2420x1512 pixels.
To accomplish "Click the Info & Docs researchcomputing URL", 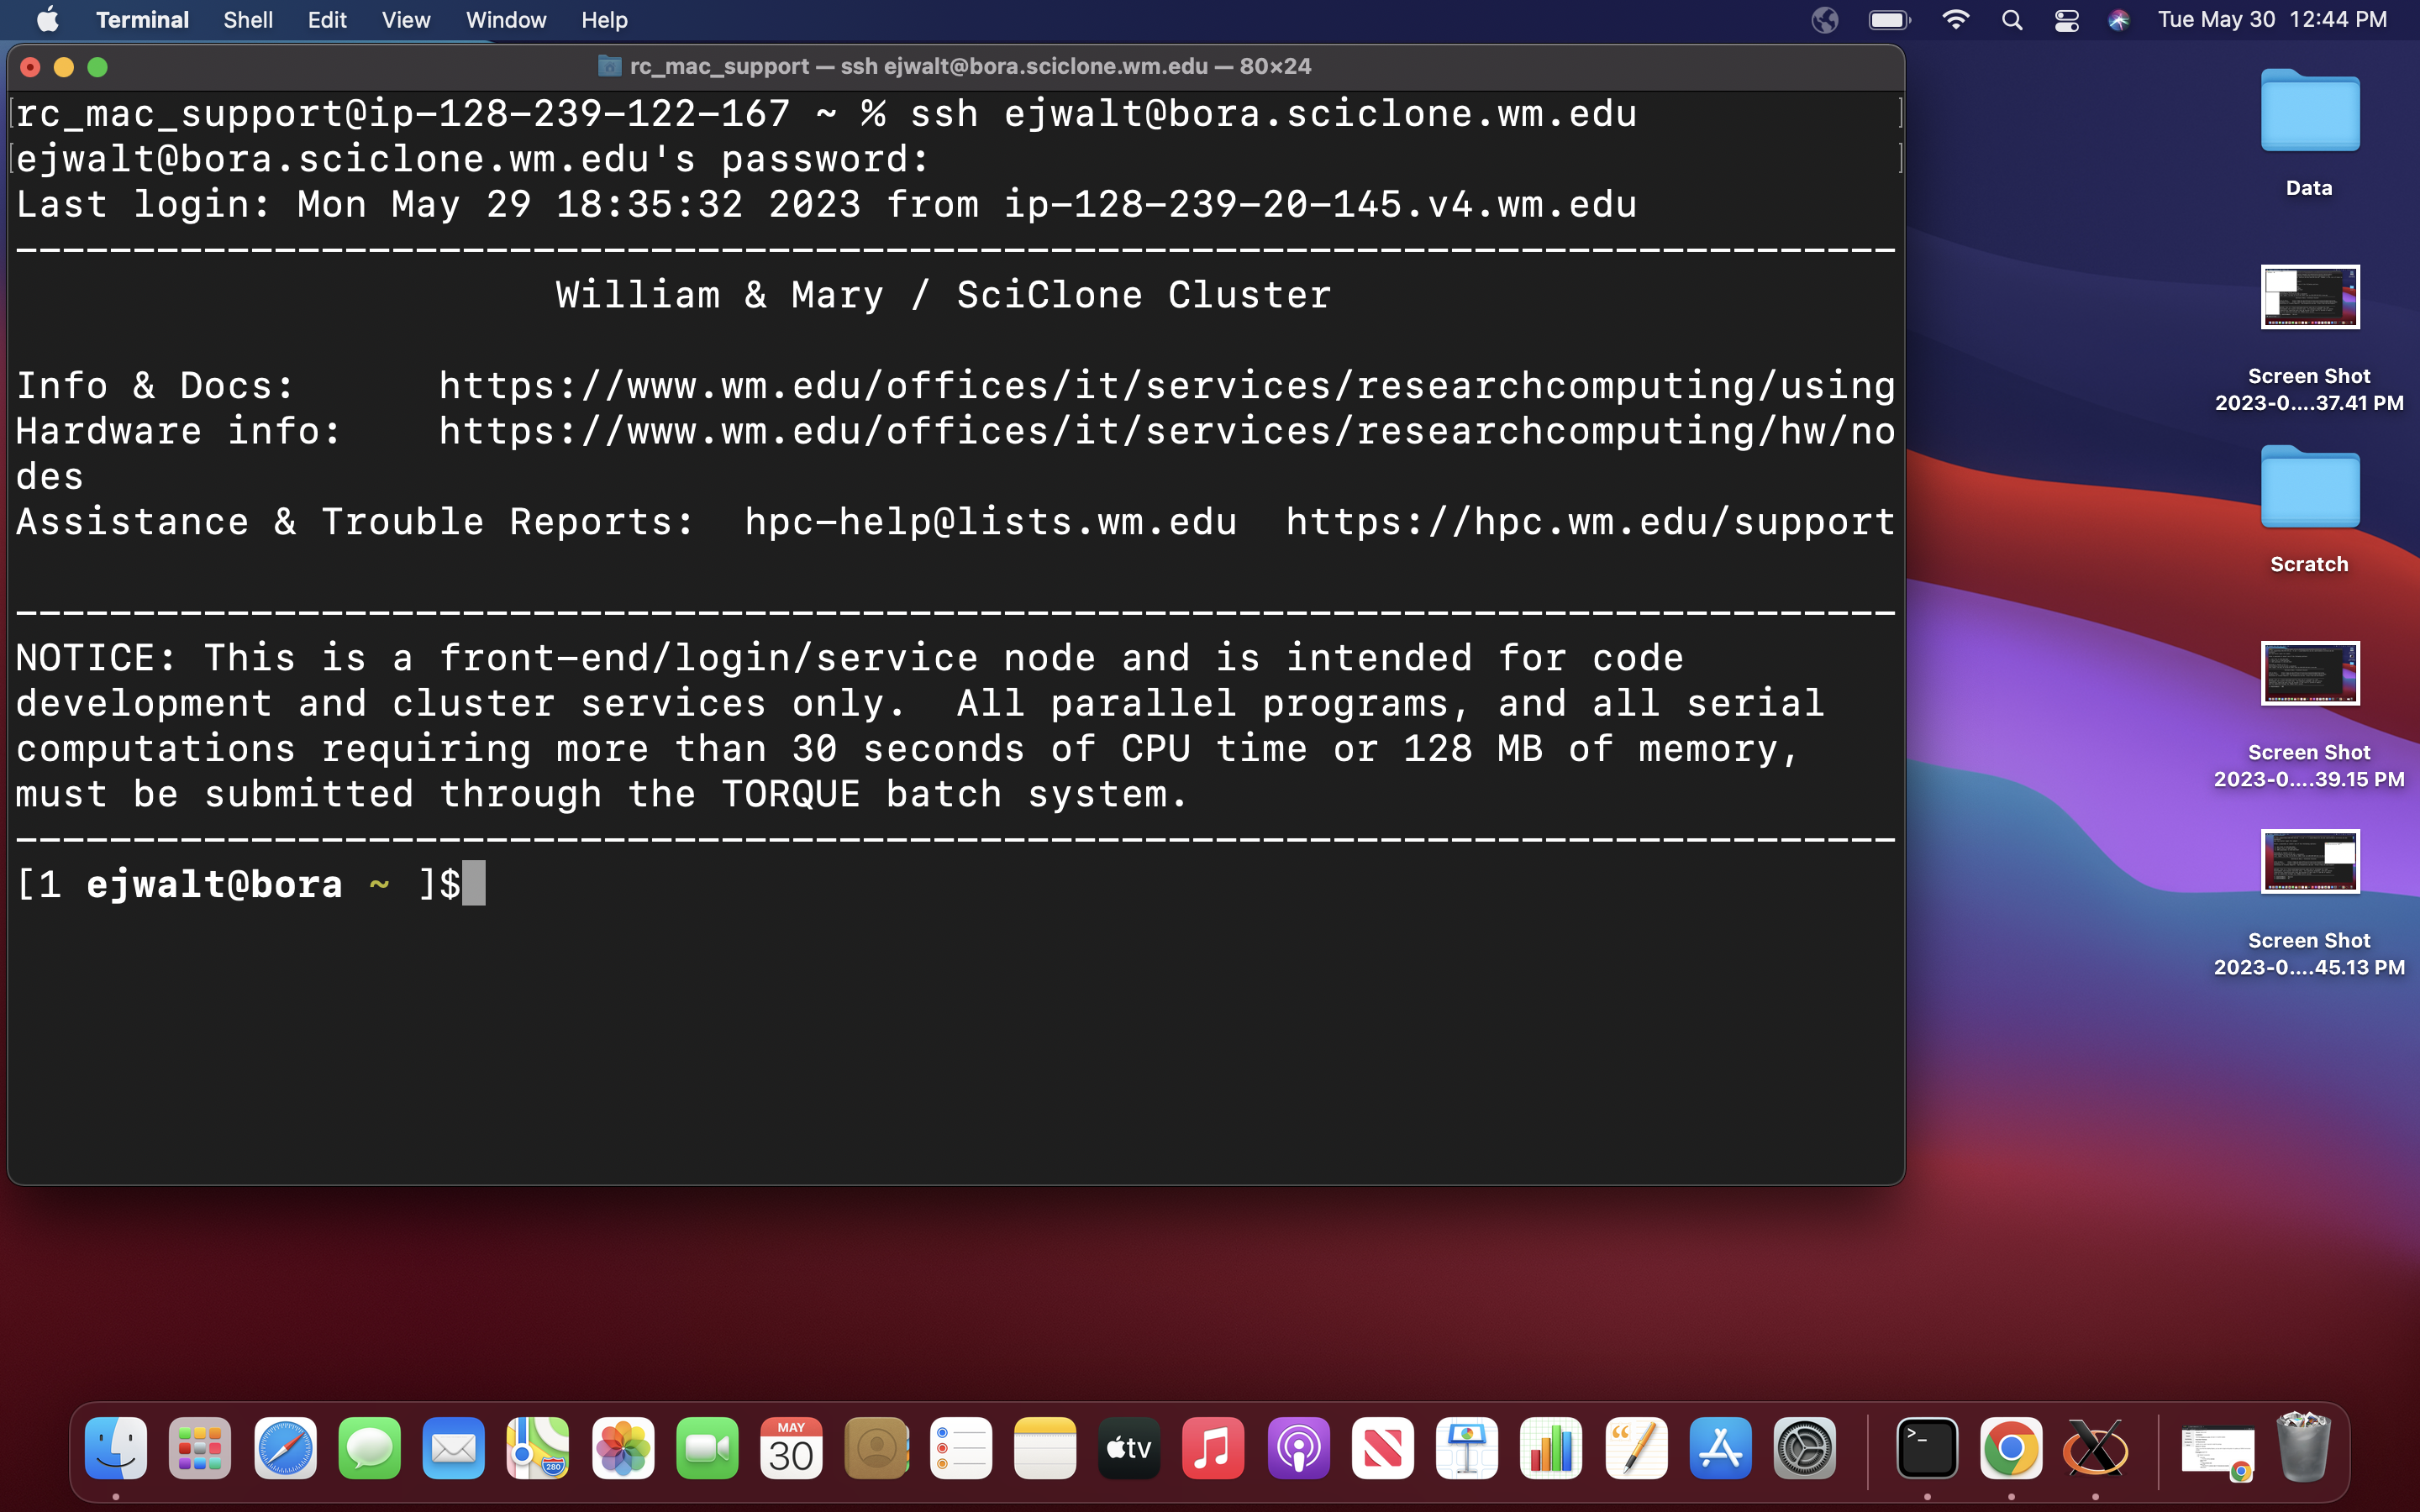I will point(1166,386).
